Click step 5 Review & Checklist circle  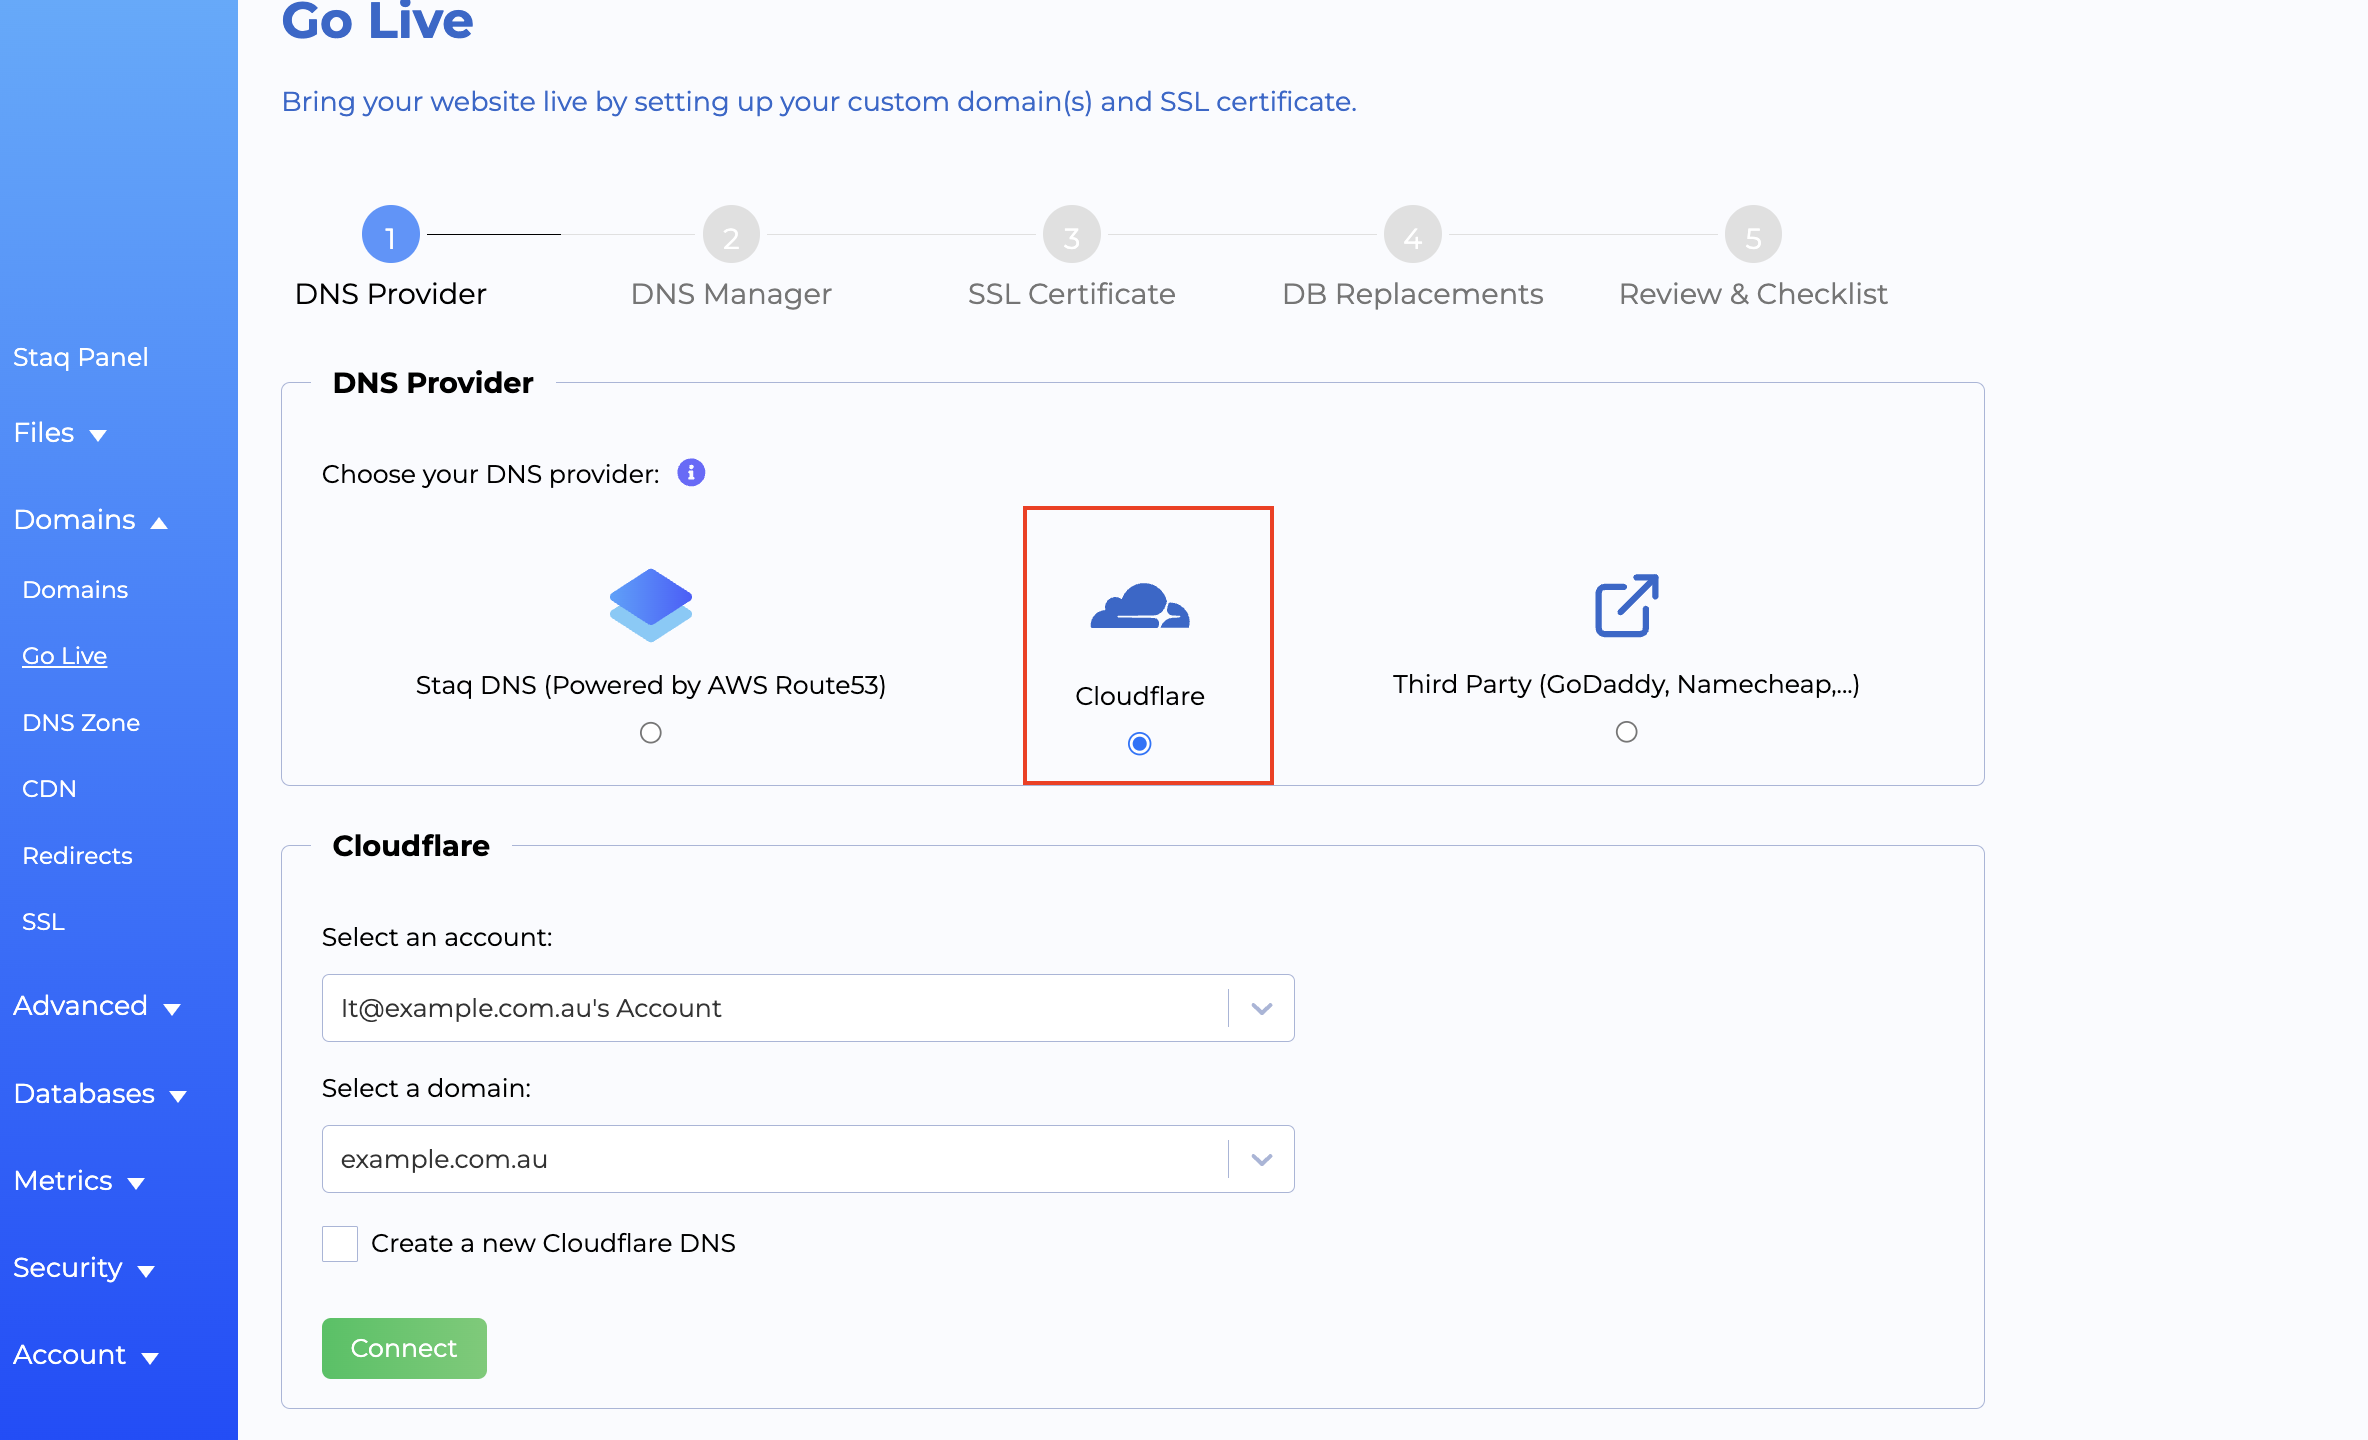pyautogui.click(x=1752, y=235)
